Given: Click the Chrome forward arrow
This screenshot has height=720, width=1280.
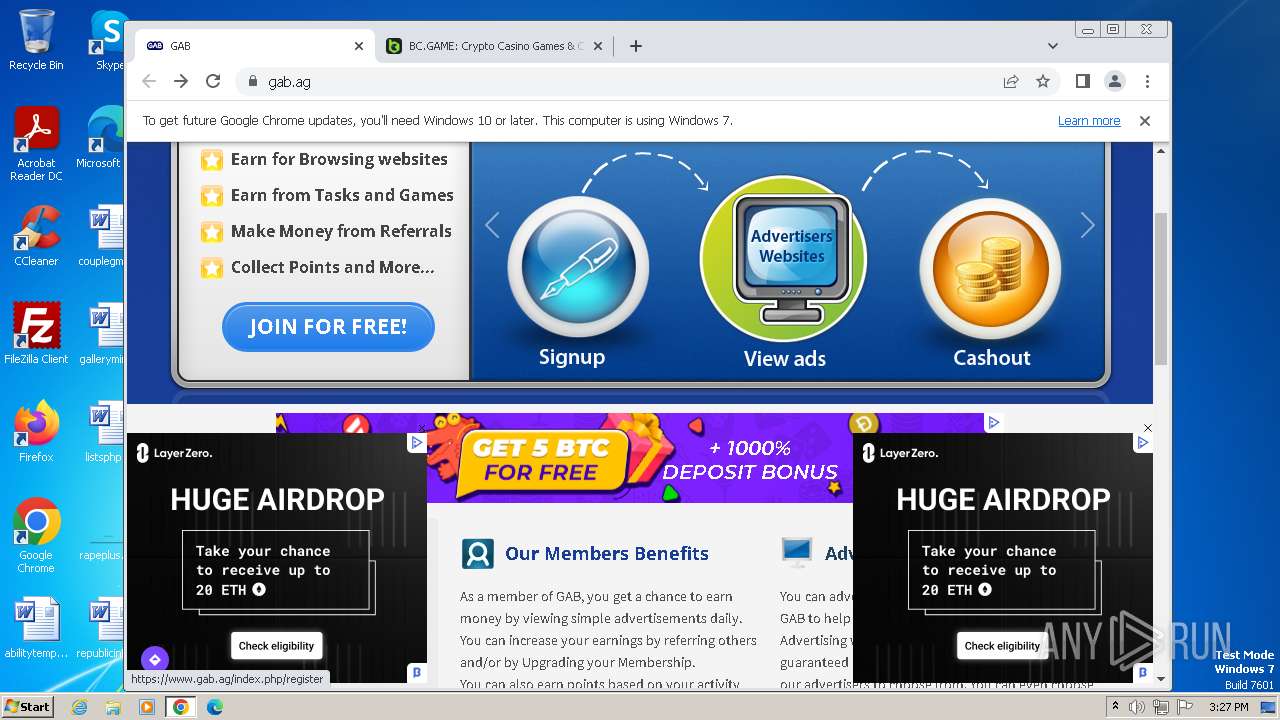Looking at the screenshot, I should tap(181, 81).
